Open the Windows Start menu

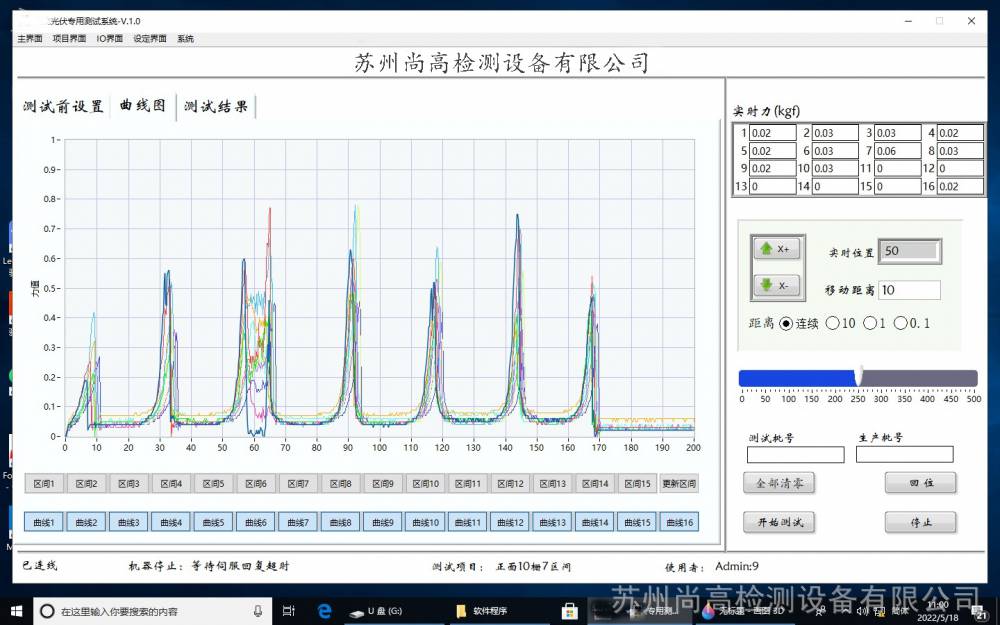(x=16, y=611)
